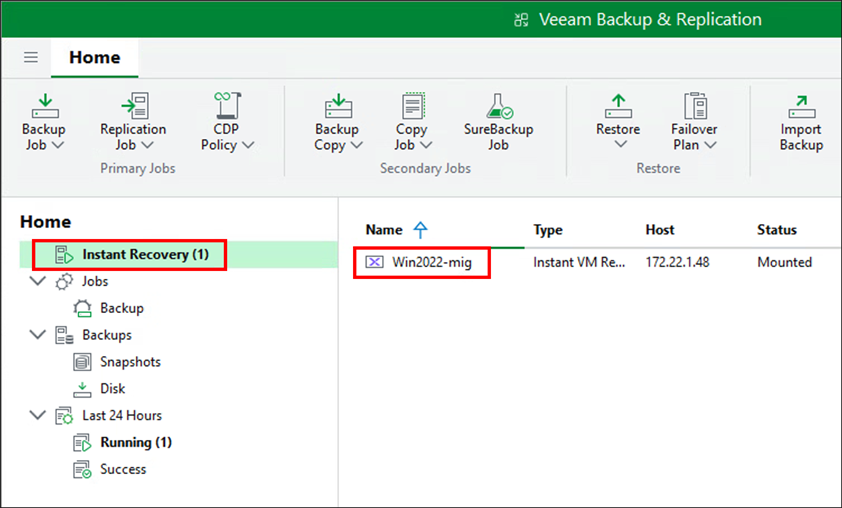Click the Last 24 Hours icon

(x=64, y=416)
